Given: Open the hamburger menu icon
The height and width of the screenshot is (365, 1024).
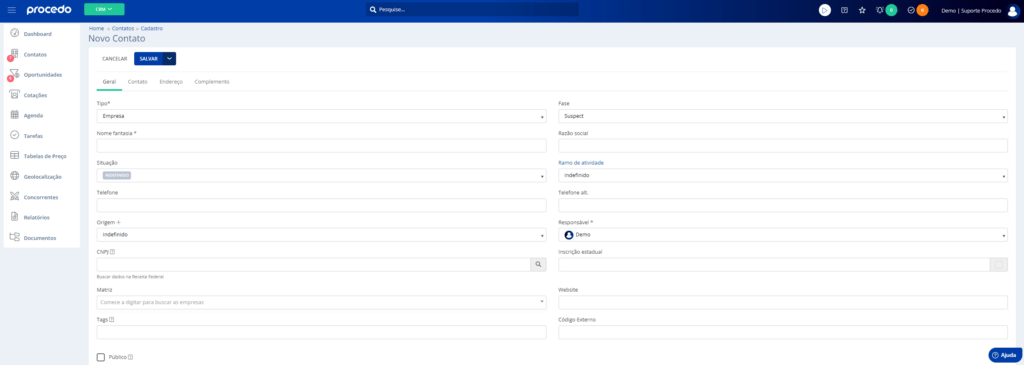Looking at the screenshot, I should 12,10.
